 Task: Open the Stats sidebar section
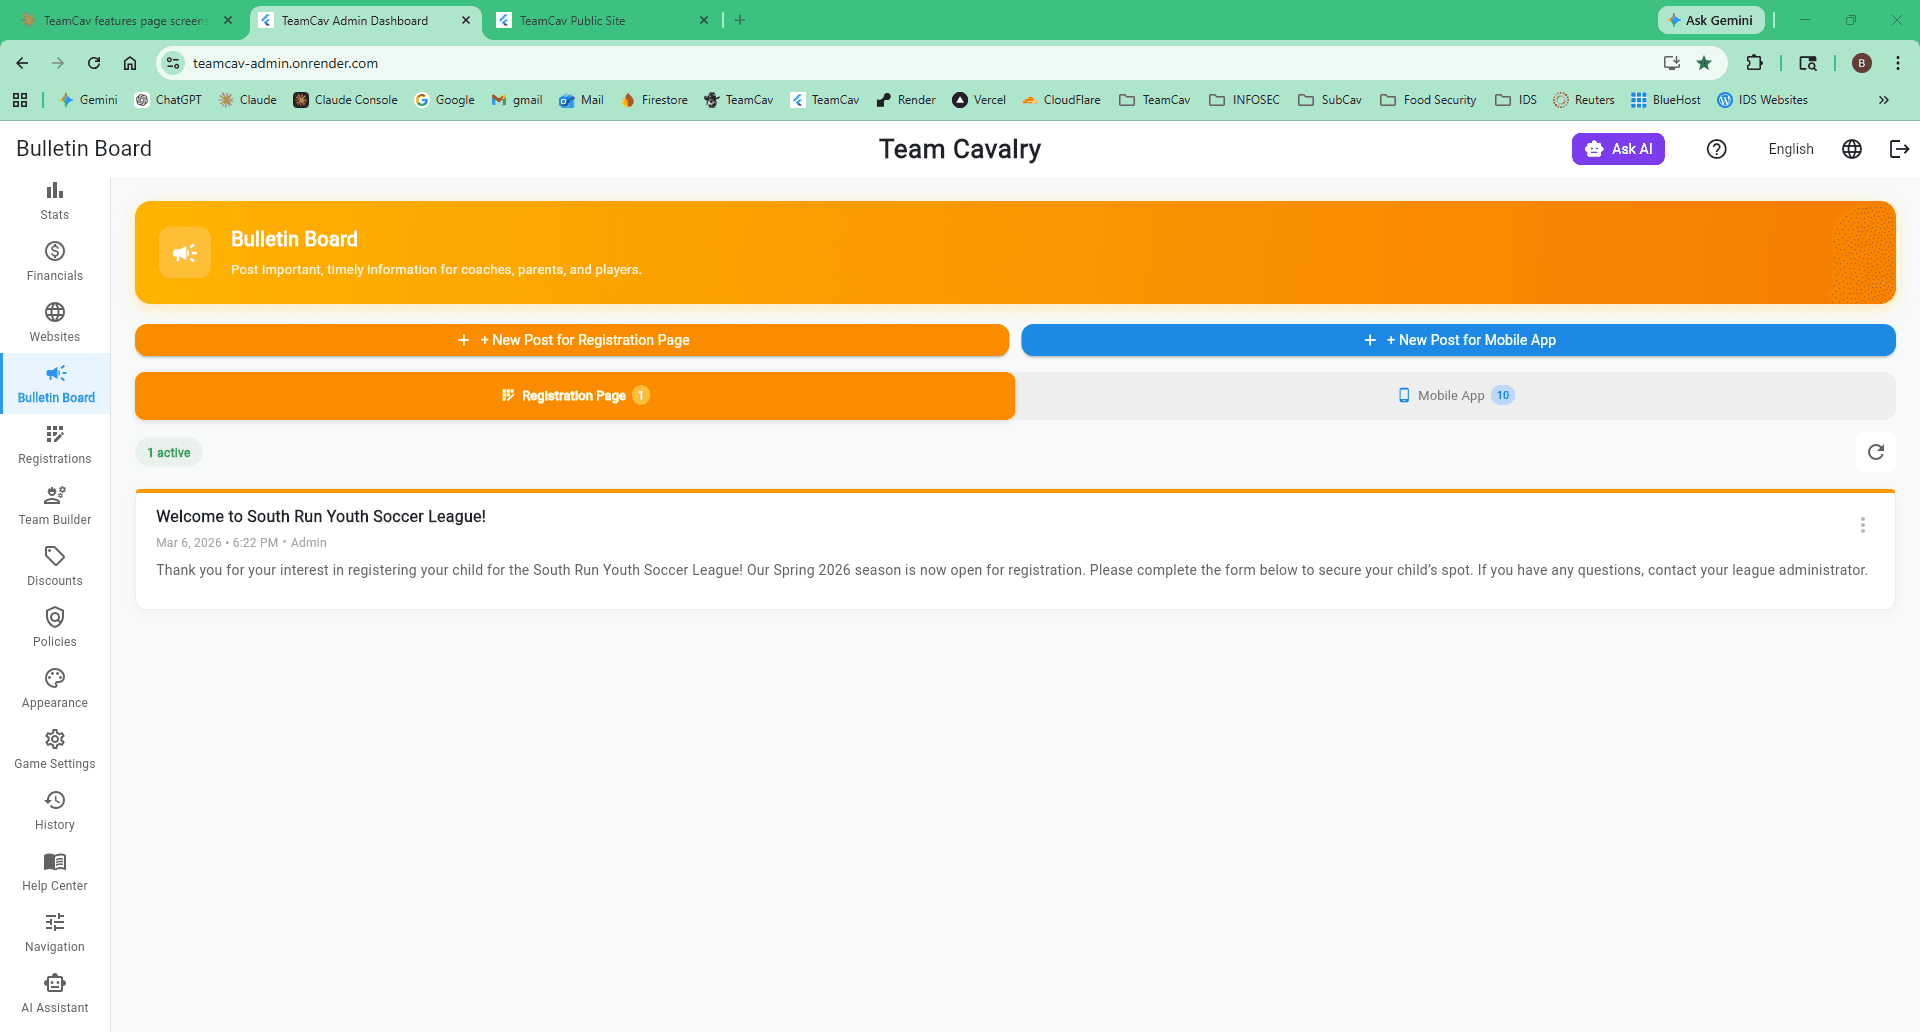pyautogui.click(x=55, y=200)
